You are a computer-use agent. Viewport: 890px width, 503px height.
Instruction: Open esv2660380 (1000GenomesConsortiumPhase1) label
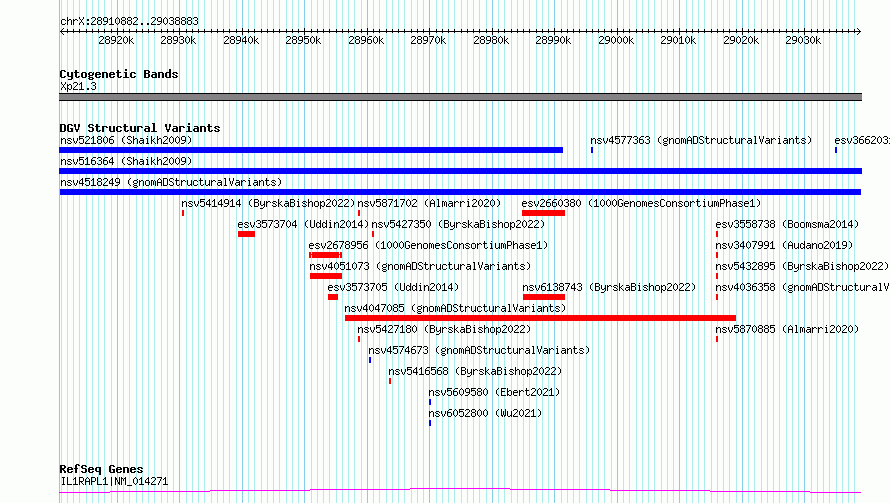641,203
